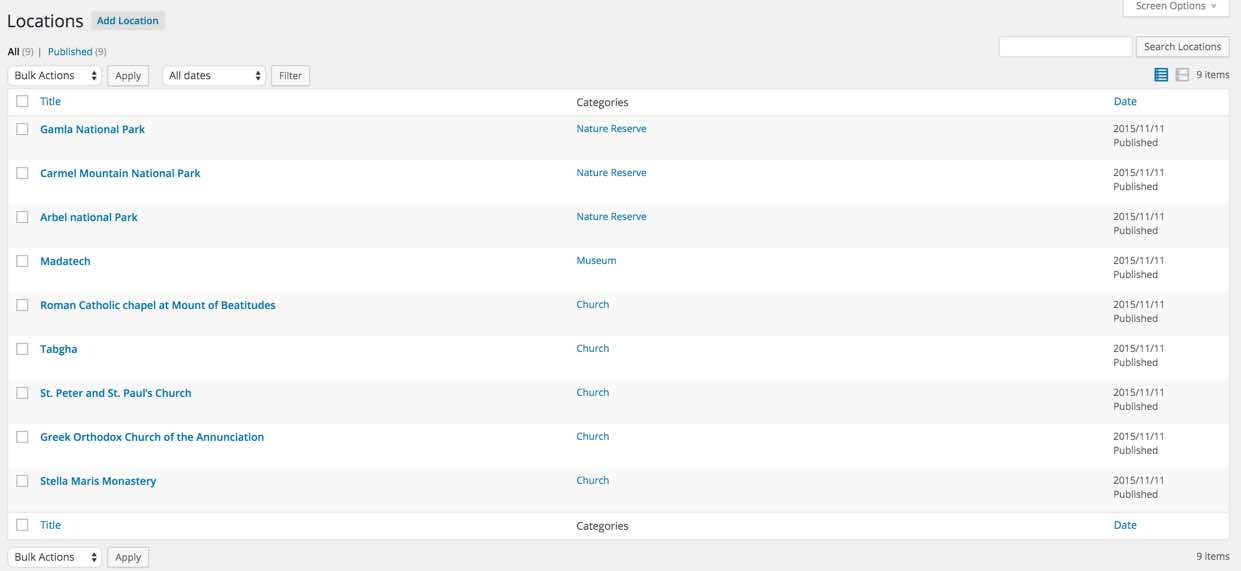Check the Gamla National Park checkbox

click(x=22, y=129)
